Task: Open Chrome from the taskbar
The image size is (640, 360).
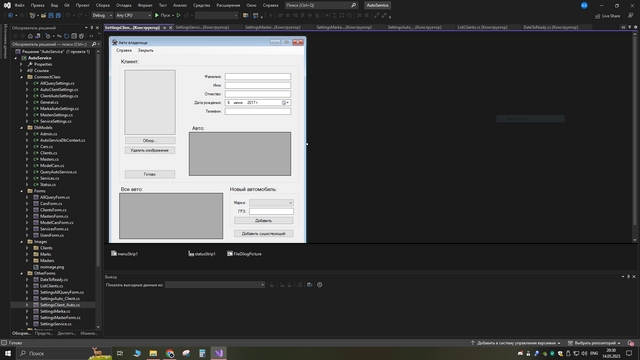Action: 170,353
